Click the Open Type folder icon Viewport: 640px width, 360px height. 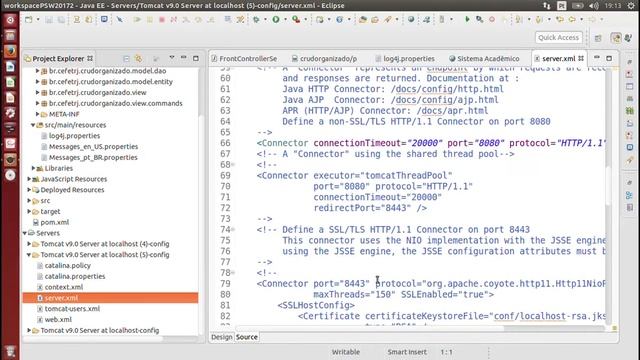pyautogui.click(x=363, y=19)
